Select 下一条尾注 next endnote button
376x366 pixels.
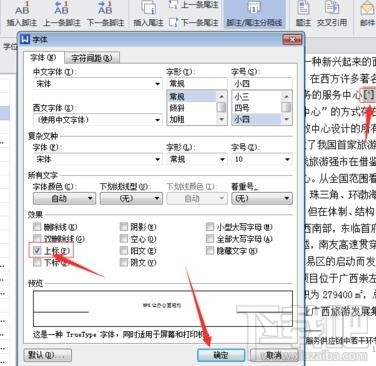click(x=194, y=22)
